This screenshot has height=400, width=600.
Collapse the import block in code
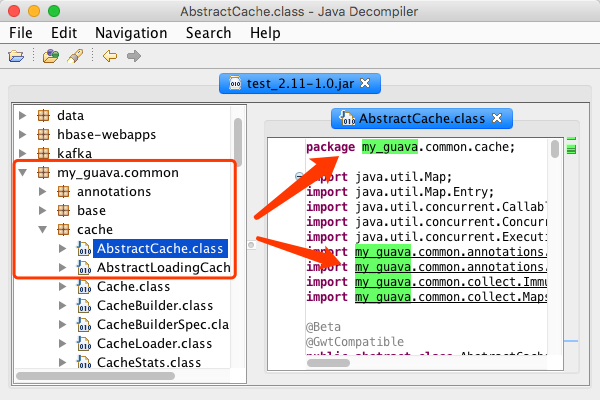click(299, 179)
